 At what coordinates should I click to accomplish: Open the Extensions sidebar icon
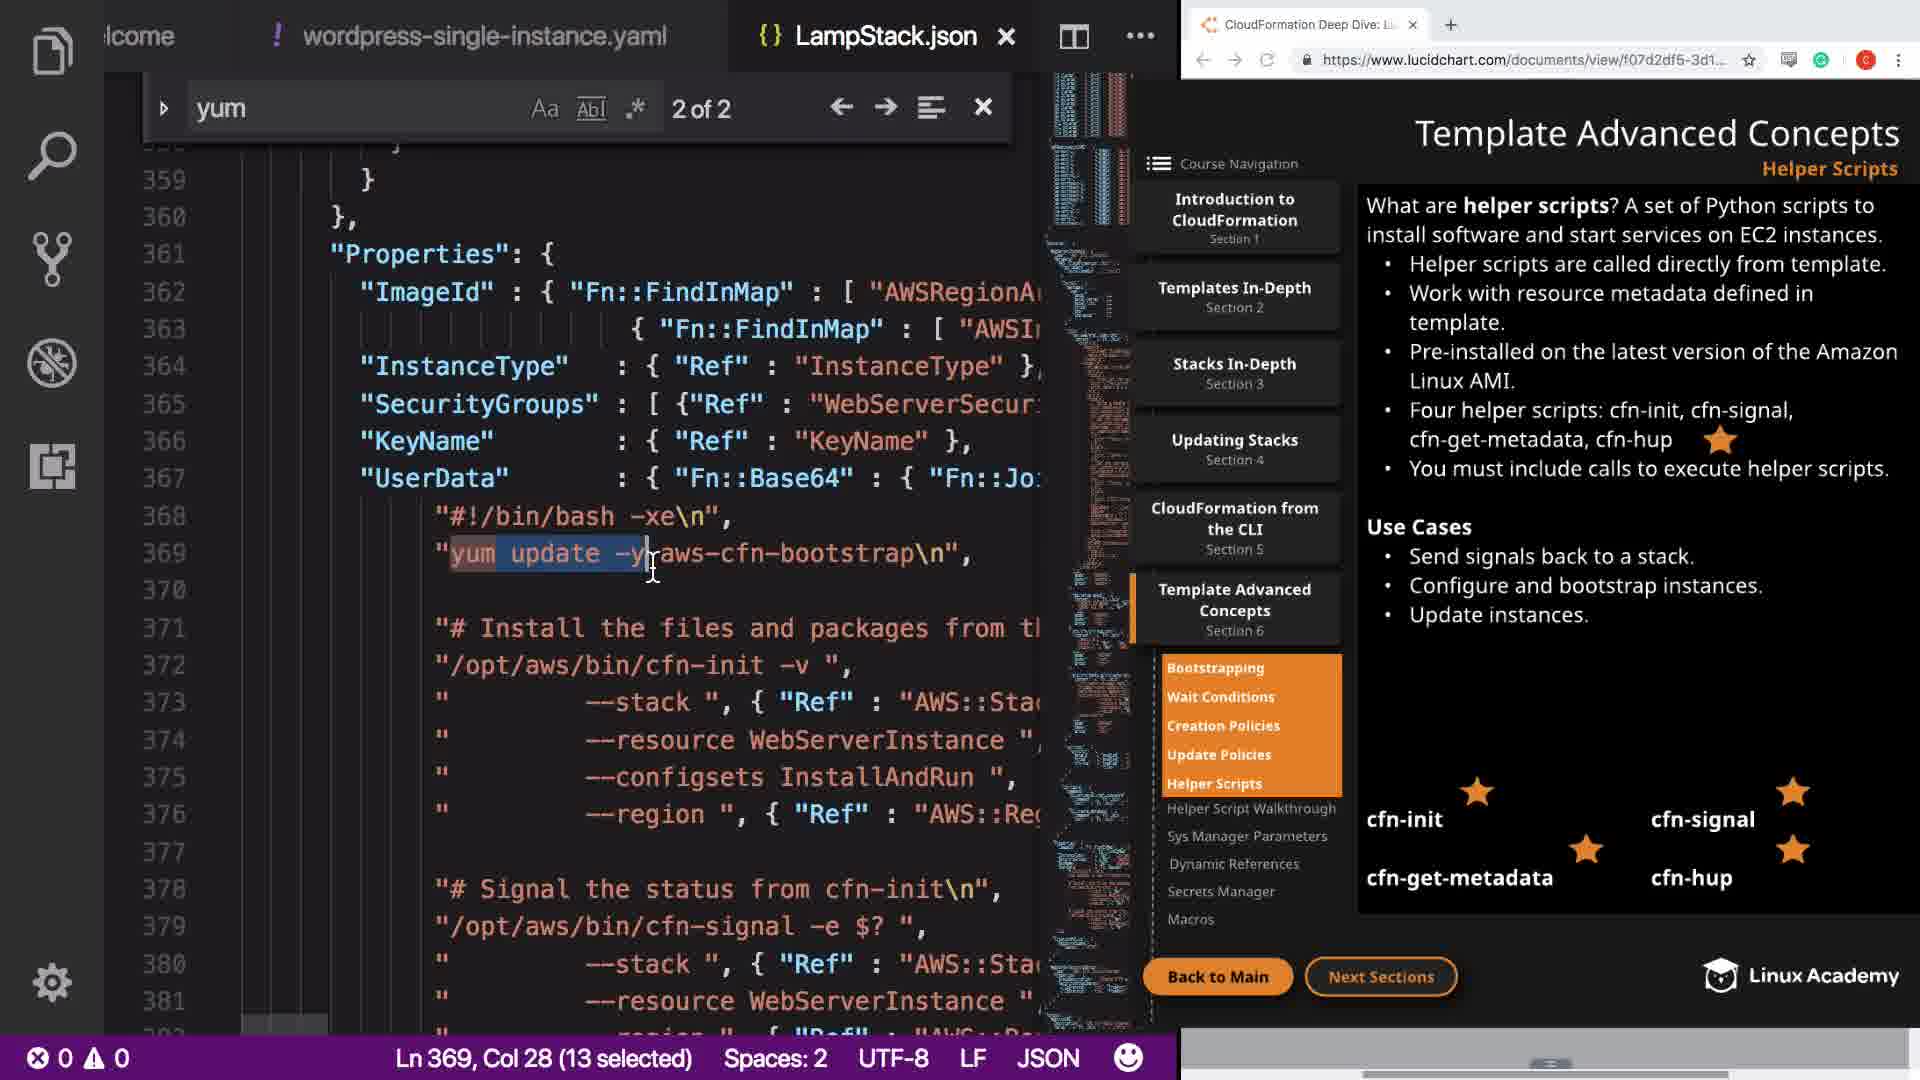click(52, 466)
